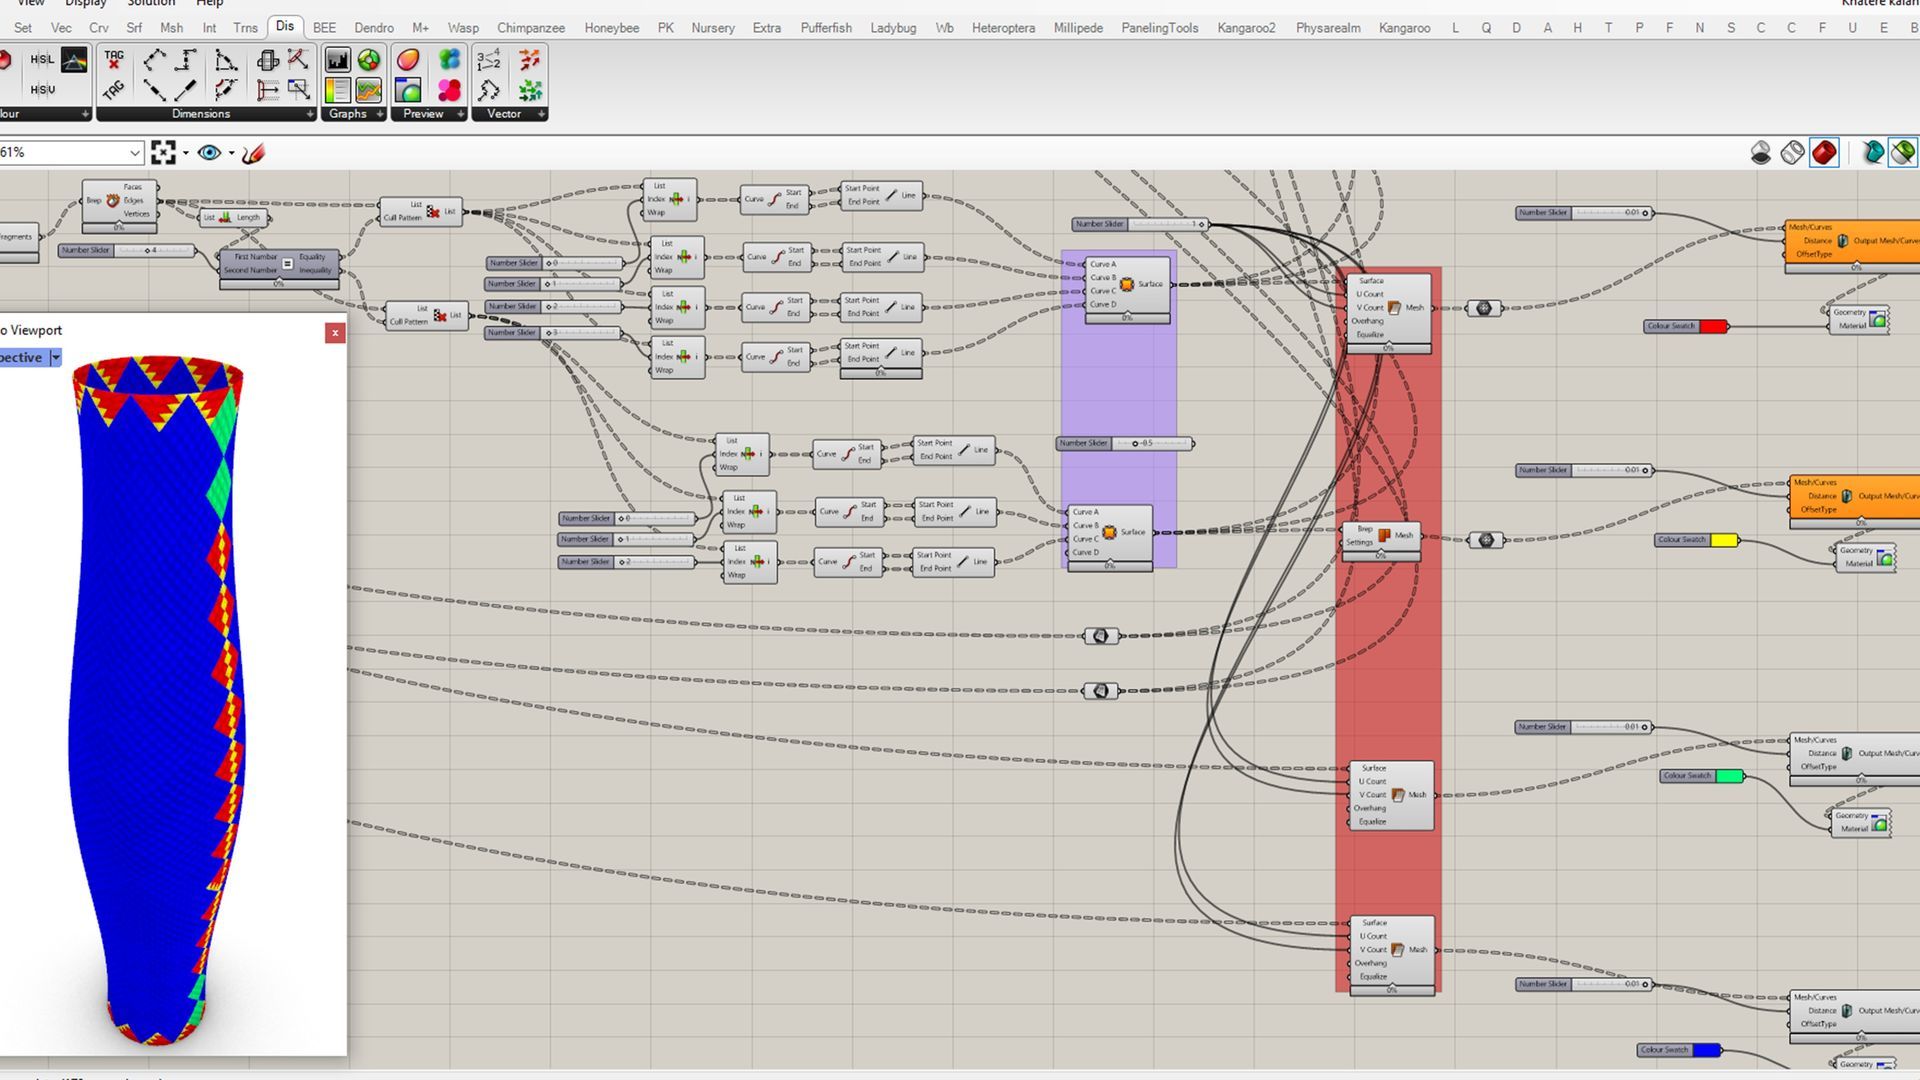Click the red Colour Swatch
Image resolution: width=1920 pixels, height=1080 pixels.
1712,327
